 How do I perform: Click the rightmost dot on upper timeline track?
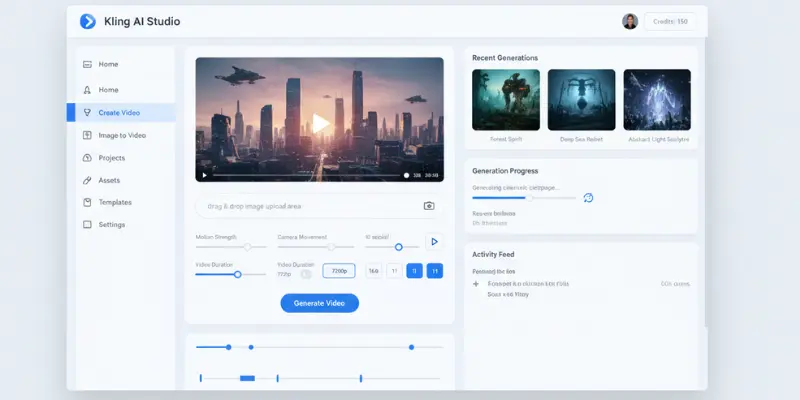tap(411, 347)
